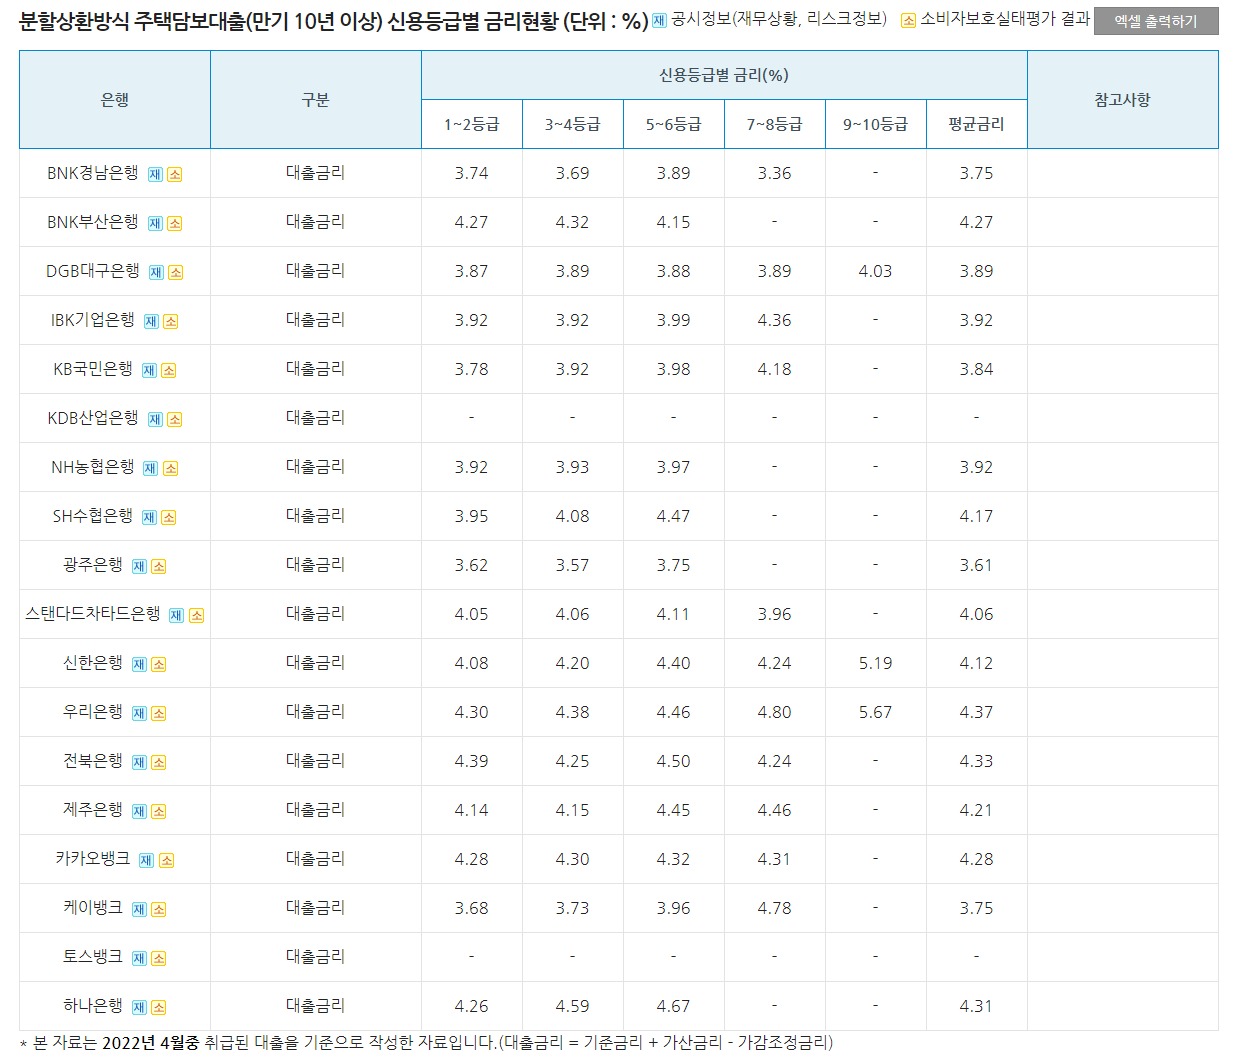Open 제주은행 financial disclosure icon (재)
The height and width of the screenshot is (1057, 1241).
(x=139, y=811)
